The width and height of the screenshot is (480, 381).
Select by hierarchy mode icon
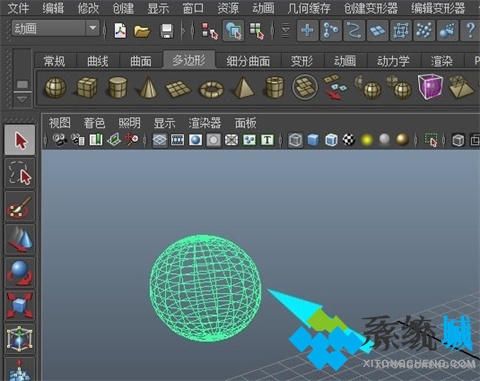point(210,31)
